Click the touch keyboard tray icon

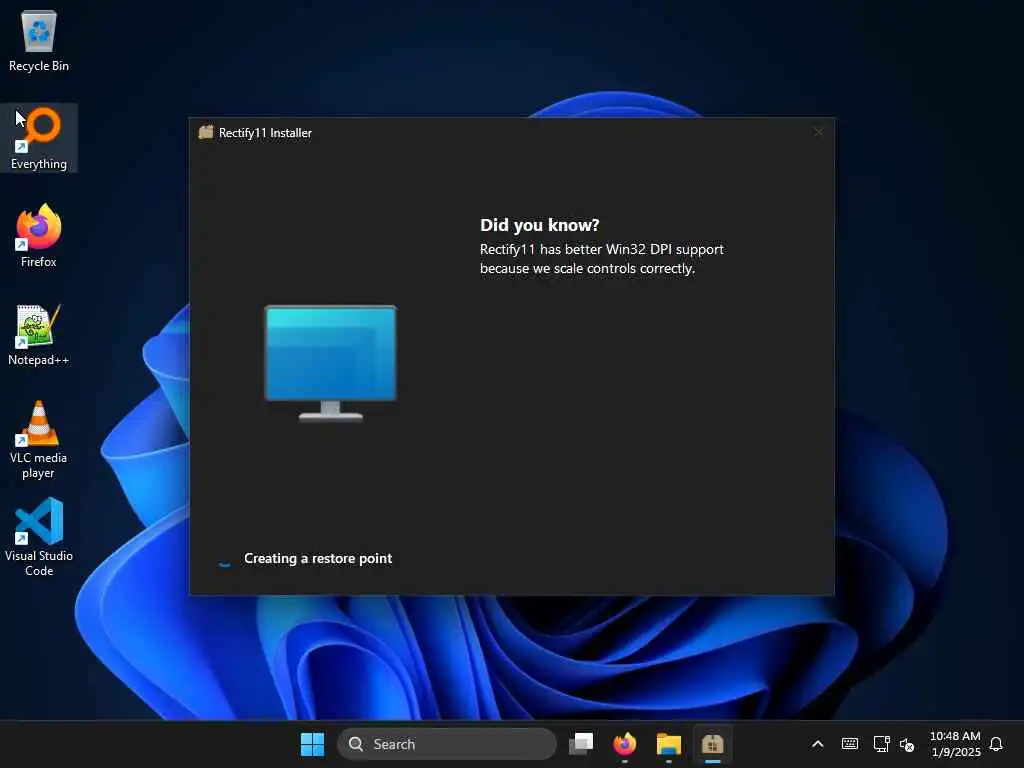(850, 744)
